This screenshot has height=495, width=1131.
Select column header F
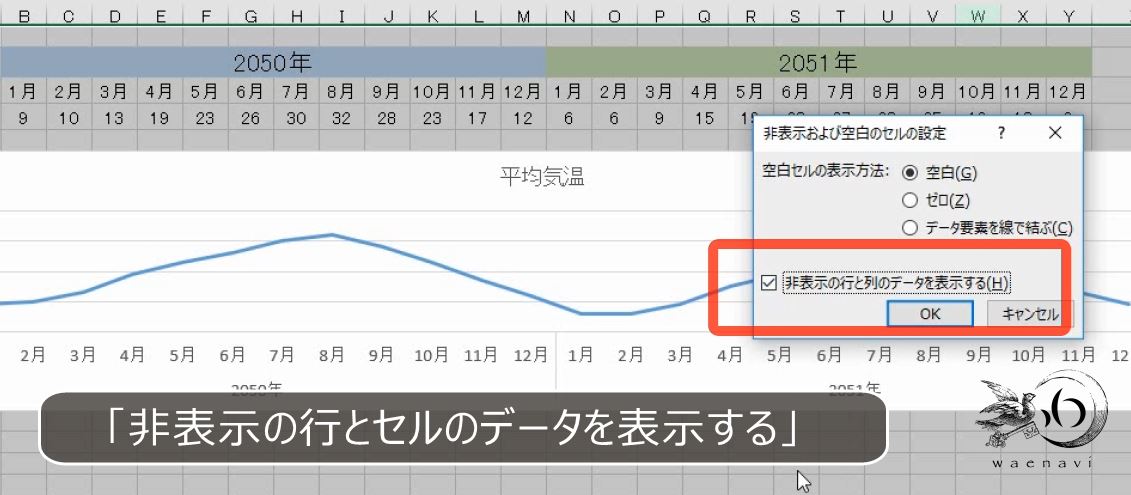coord(205,17)
